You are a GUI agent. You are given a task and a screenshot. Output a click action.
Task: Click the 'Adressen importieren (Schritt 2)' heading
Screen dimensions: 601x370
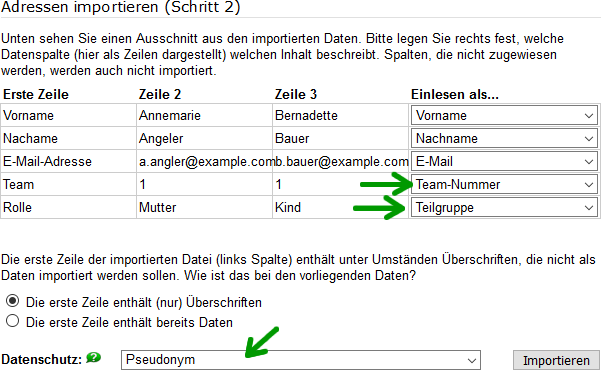(x=120, y=7)
